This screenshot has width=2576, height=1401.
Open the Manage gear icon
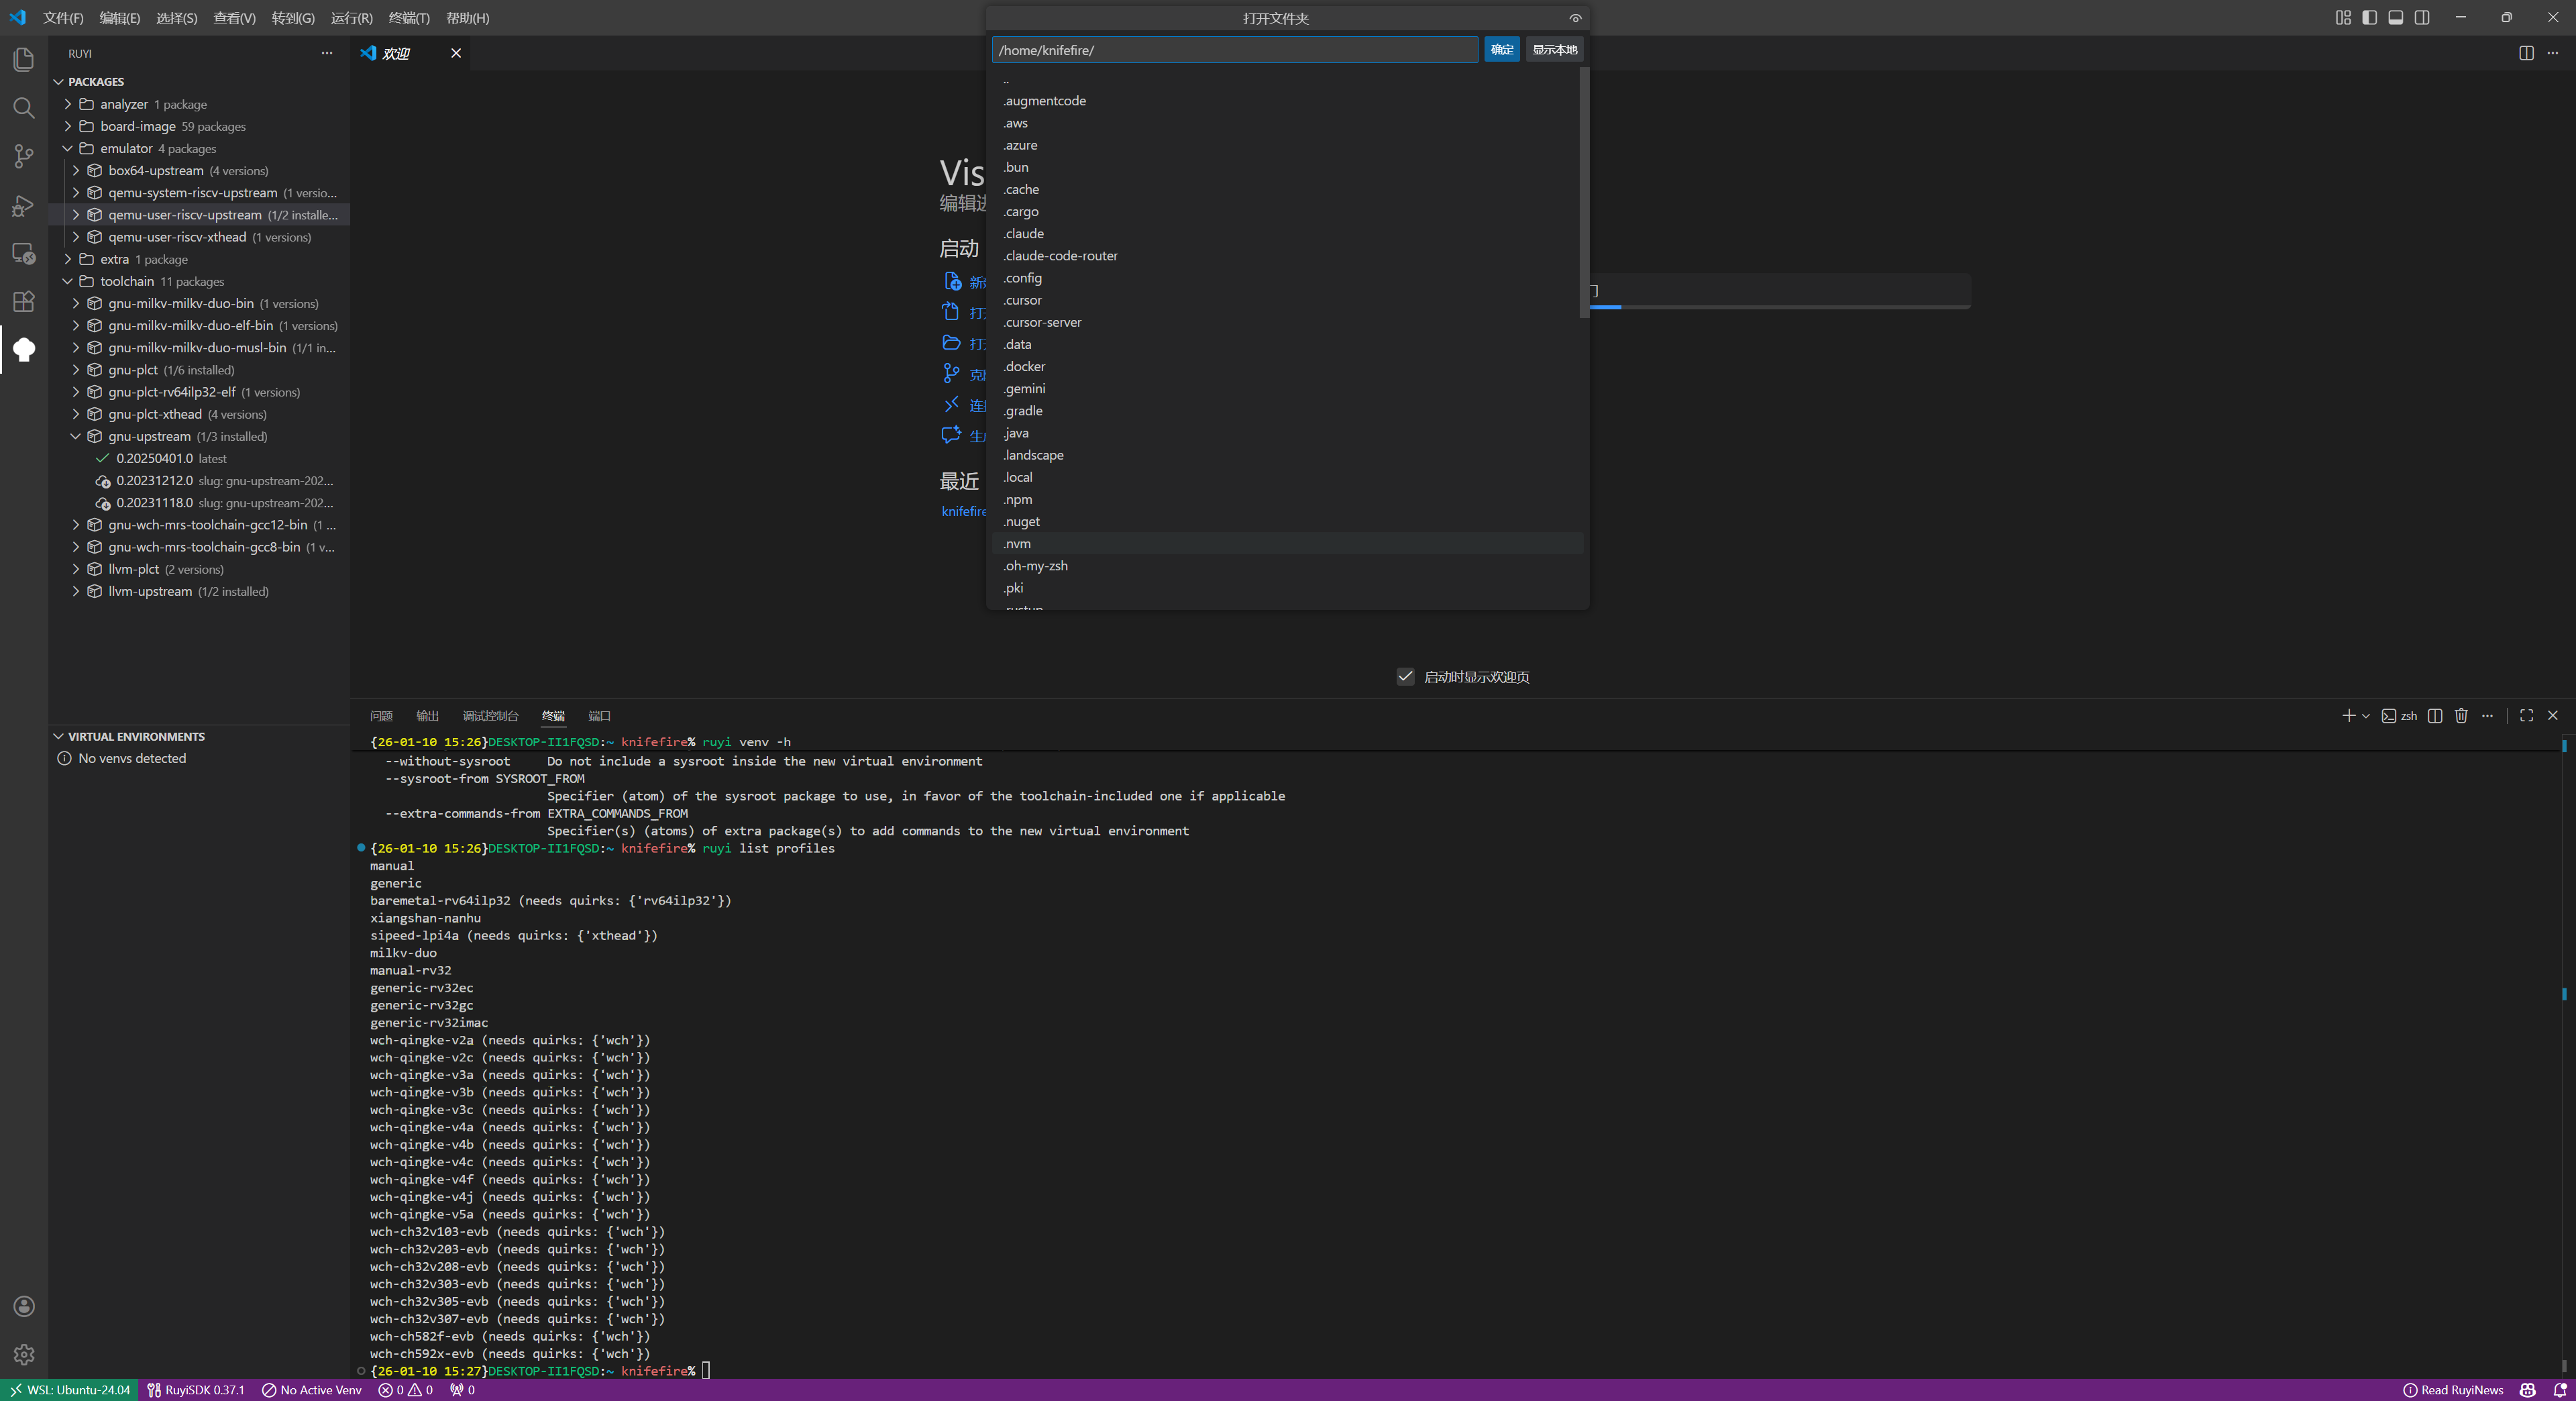[x=24, y=1354]
